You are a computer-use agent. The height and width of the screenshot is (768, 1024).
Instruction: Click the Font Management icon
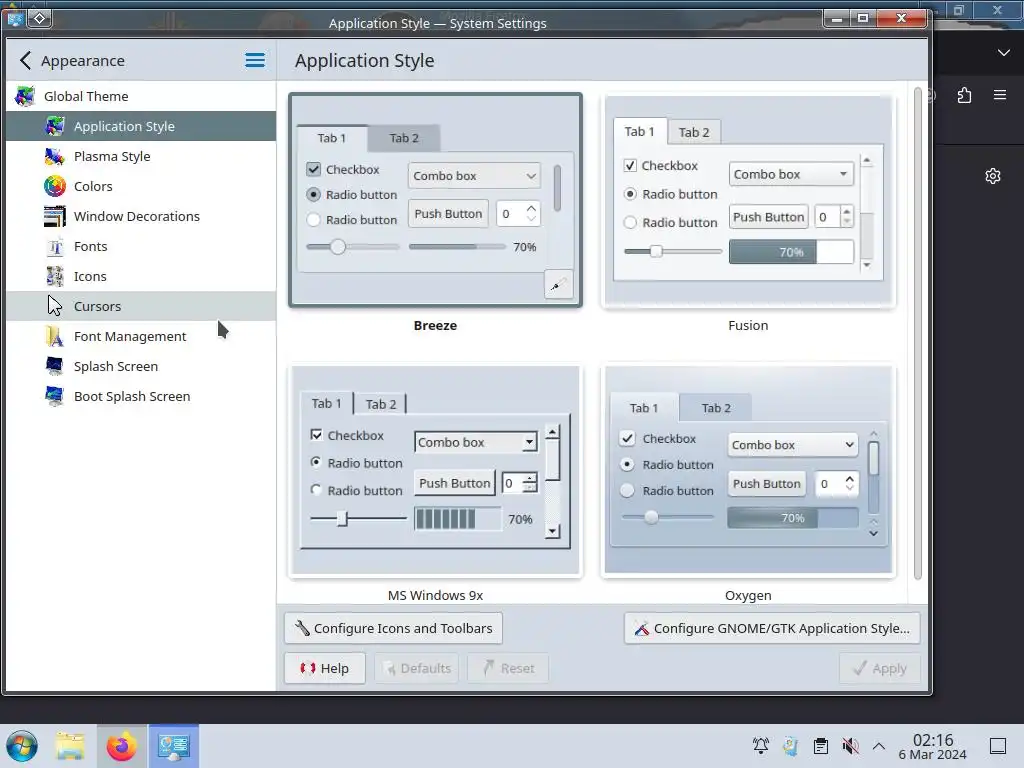click(55, 336)
